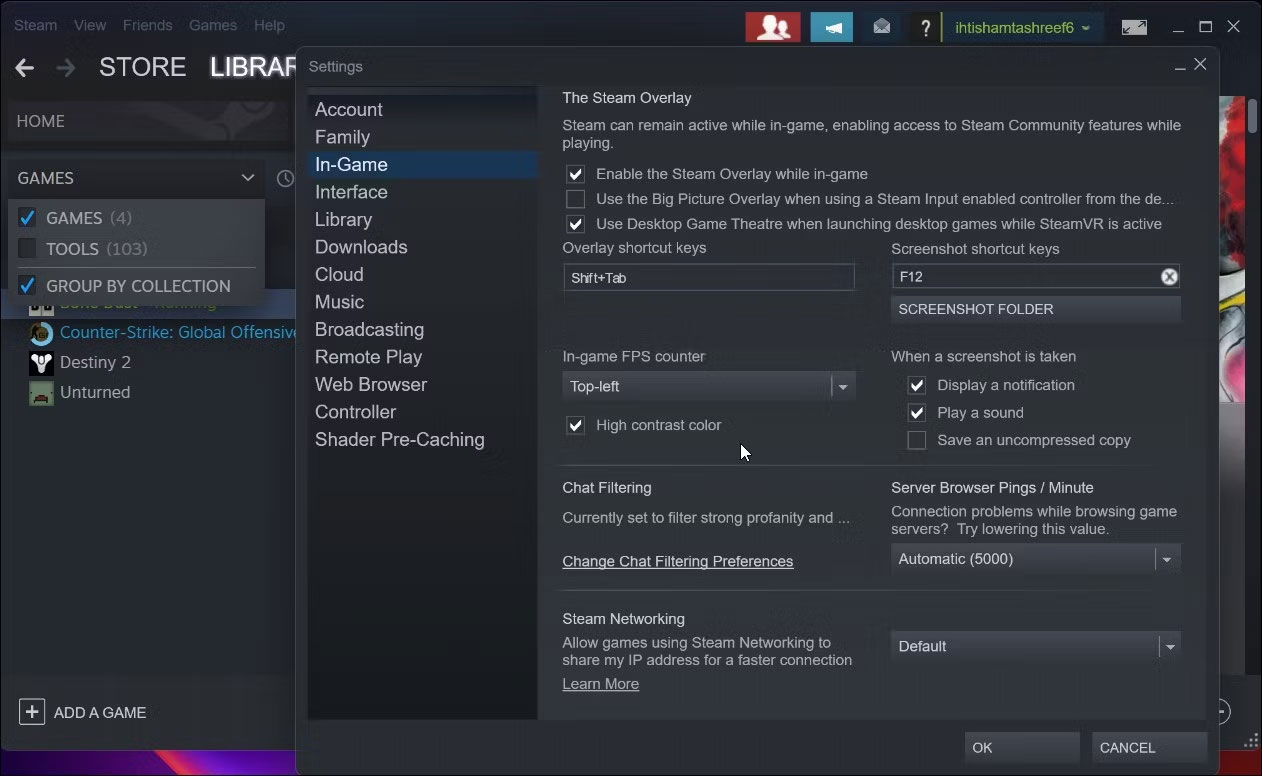Click Change Chat Filtering Preferences link

677,562
